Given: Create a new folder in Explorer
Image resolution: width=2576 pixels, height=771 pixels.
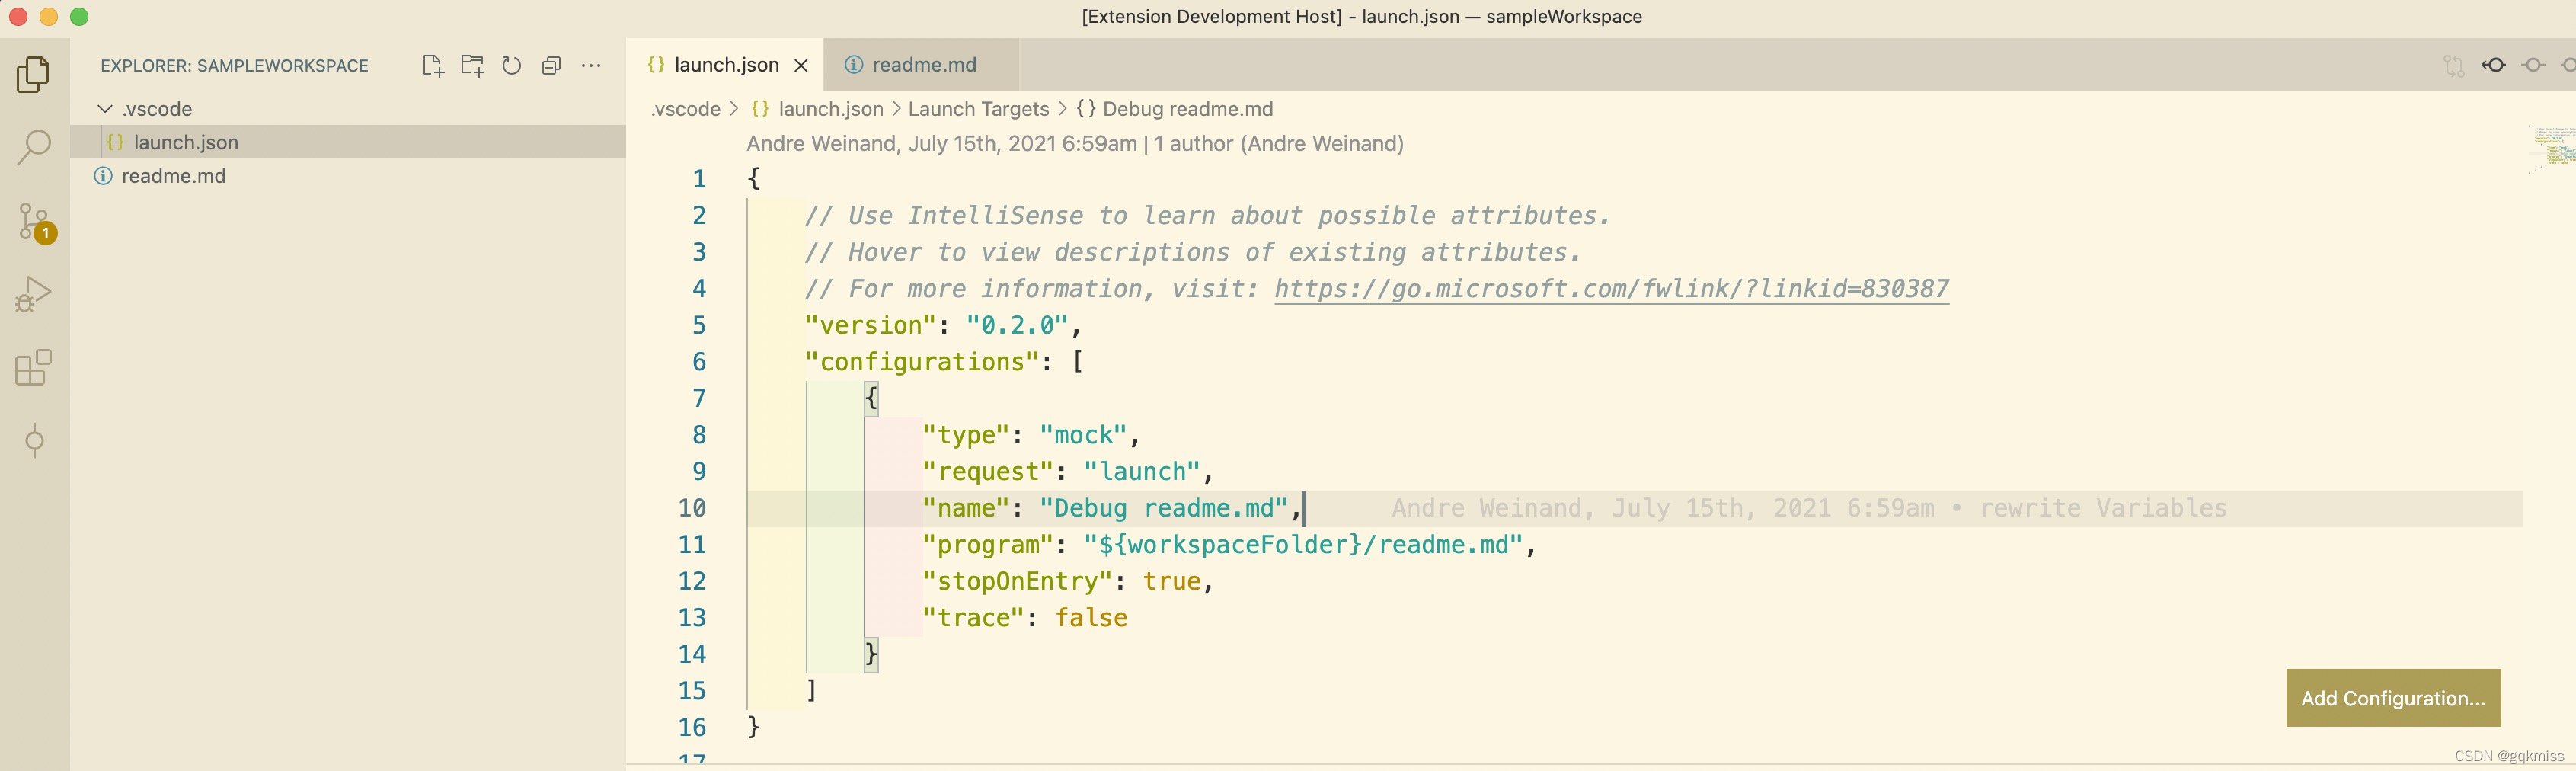Looking at the screenshot, I should [472, 66].
